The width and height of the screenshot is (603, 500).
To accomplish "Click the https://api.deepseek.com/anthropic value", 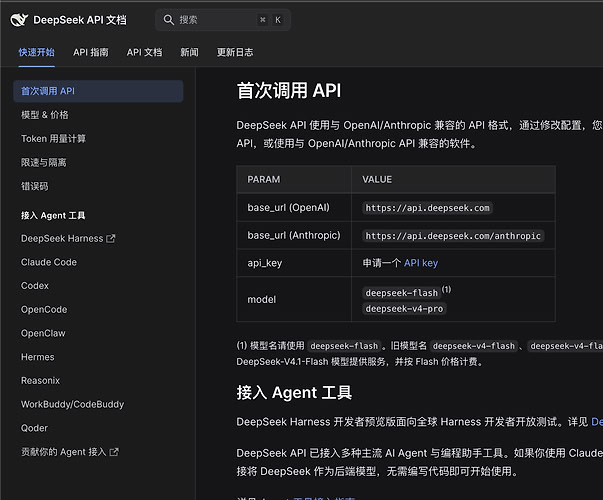I will [453, 236].
